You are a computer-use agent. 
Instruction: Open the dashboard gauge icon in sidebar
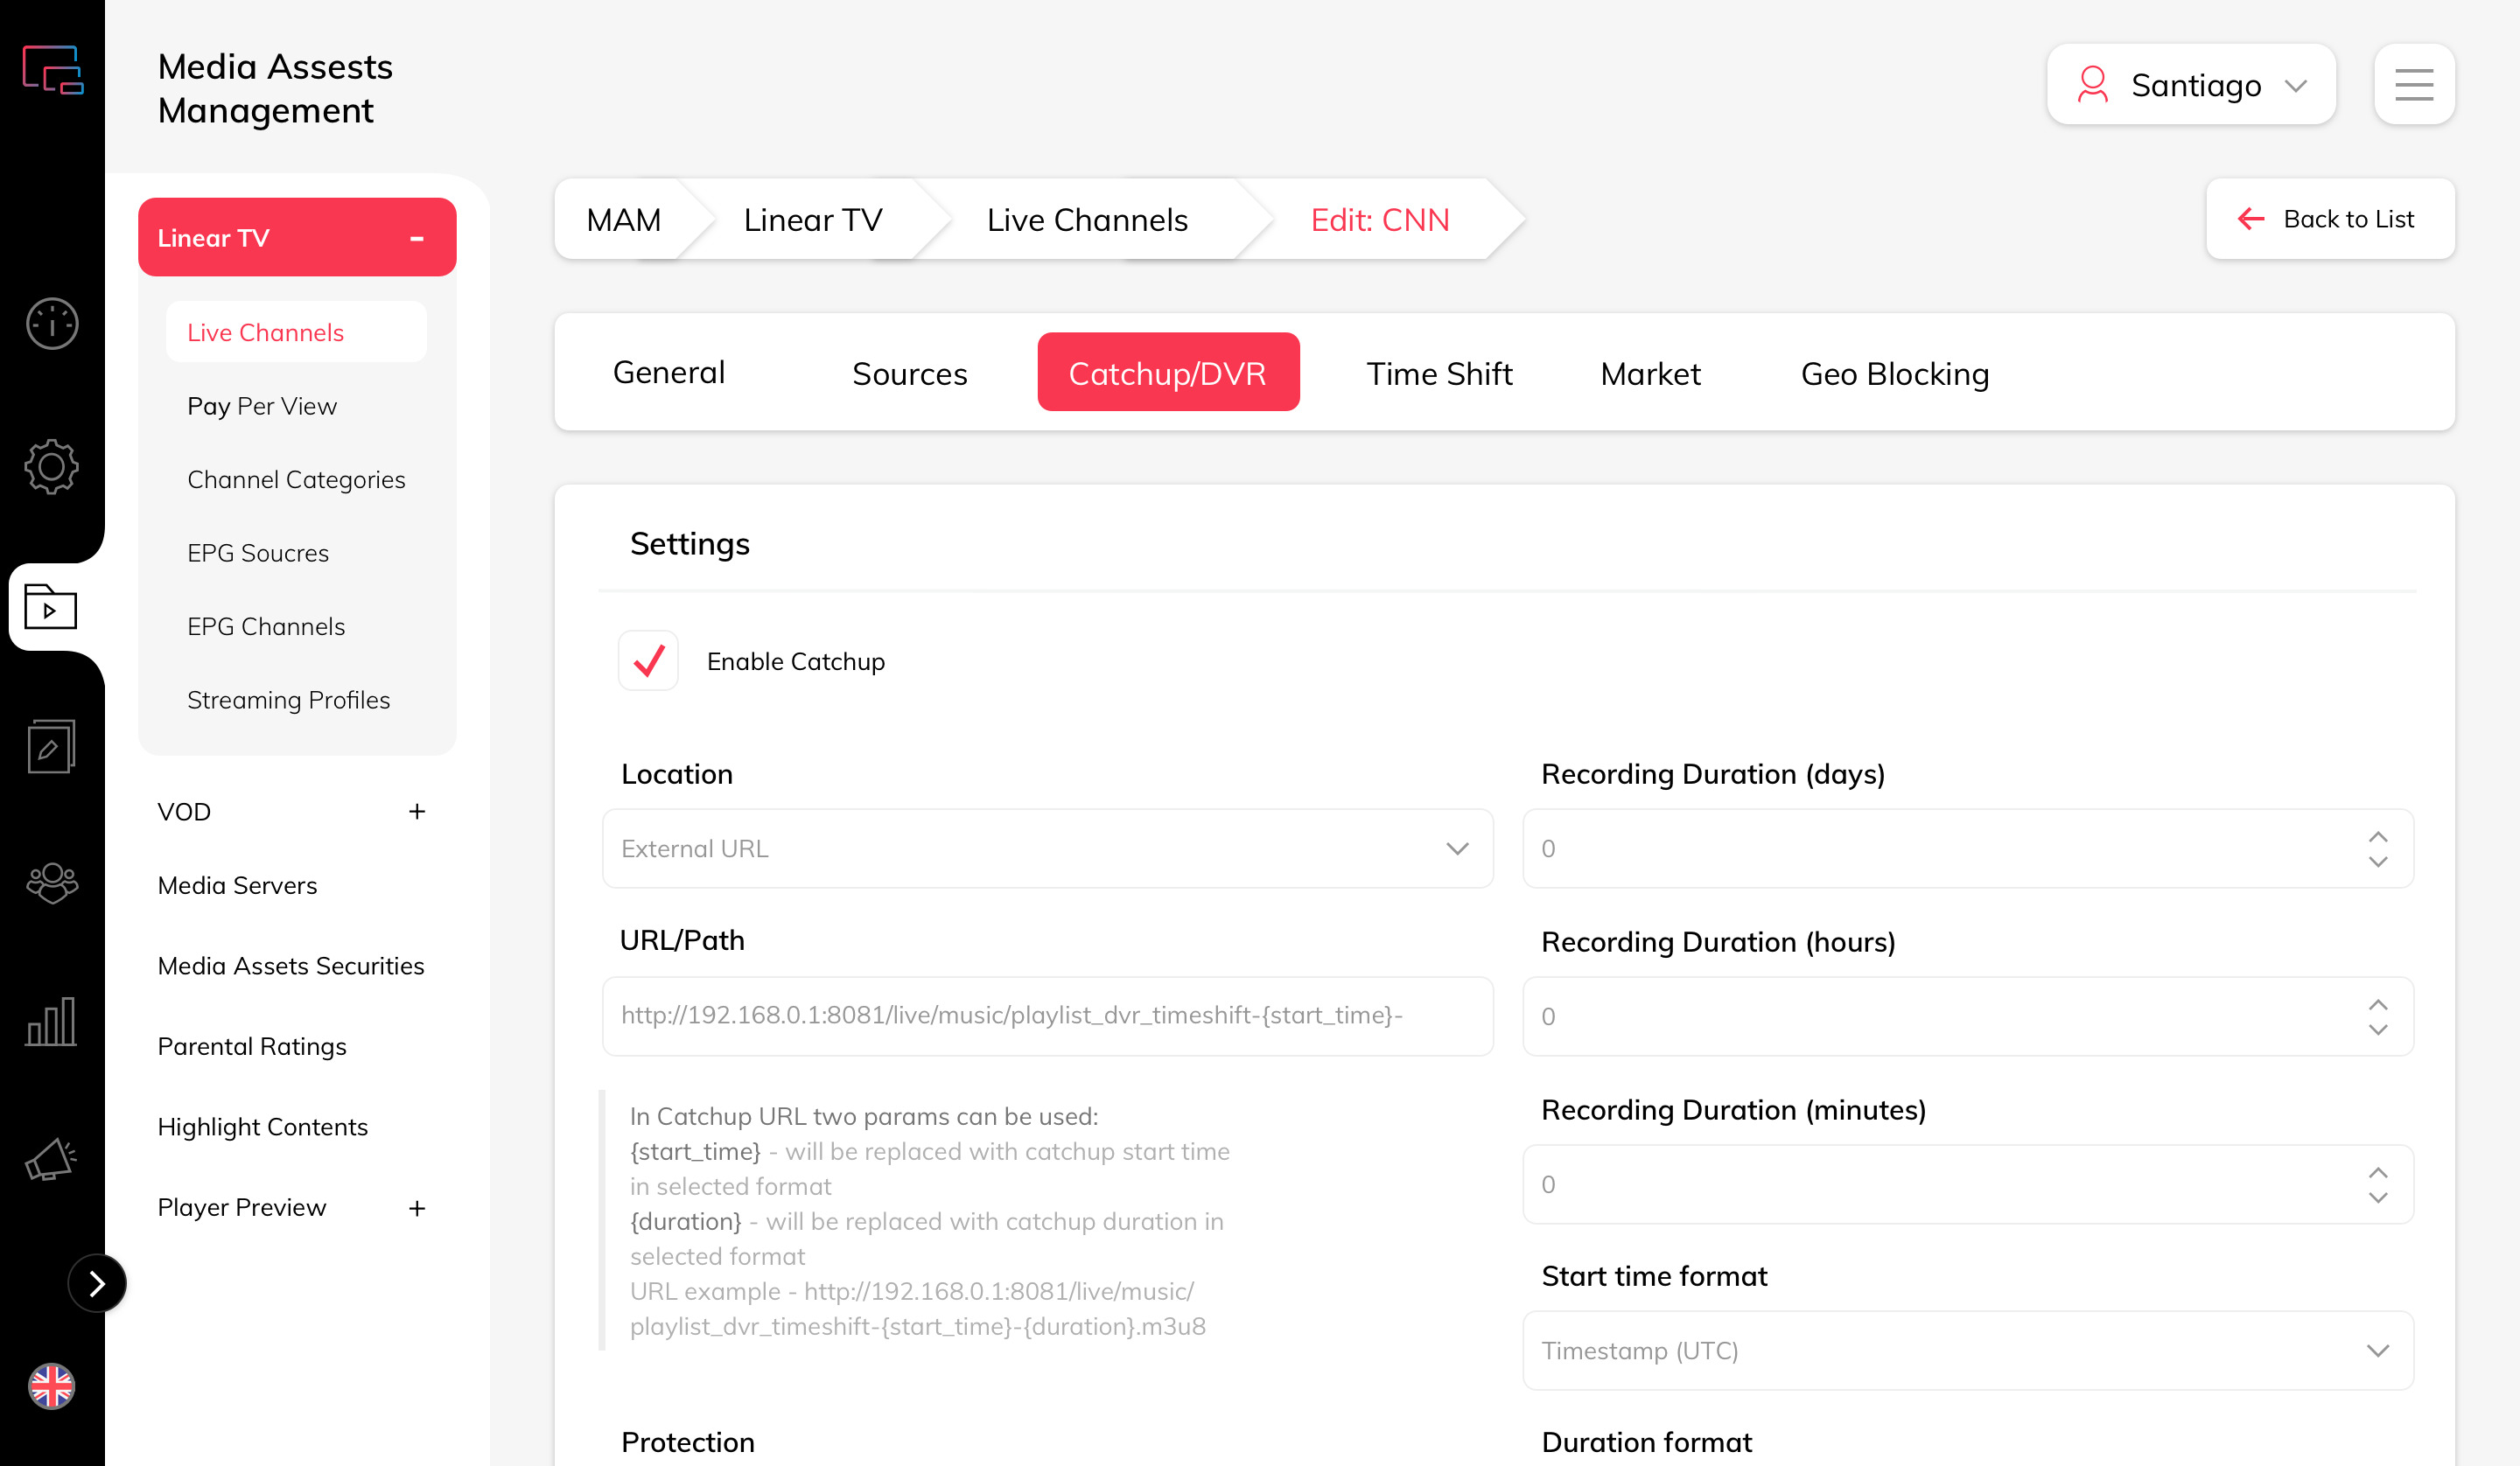(x=52, y=324)
